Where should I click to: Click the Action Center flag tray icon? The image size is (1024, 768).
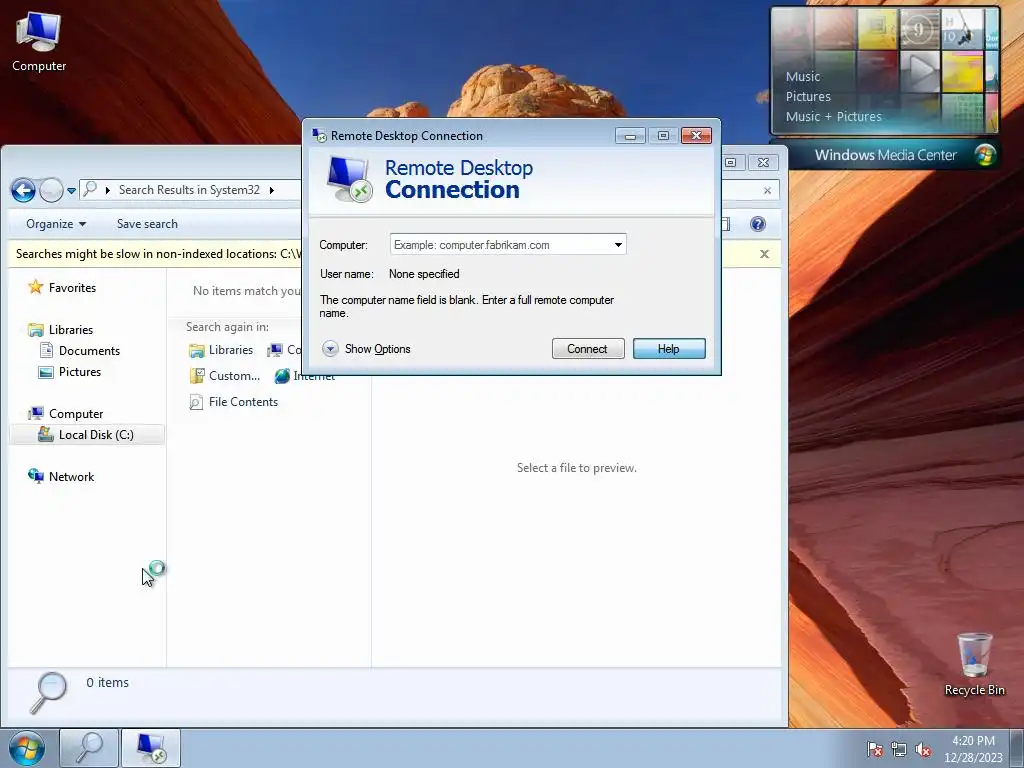click(874, 749)
